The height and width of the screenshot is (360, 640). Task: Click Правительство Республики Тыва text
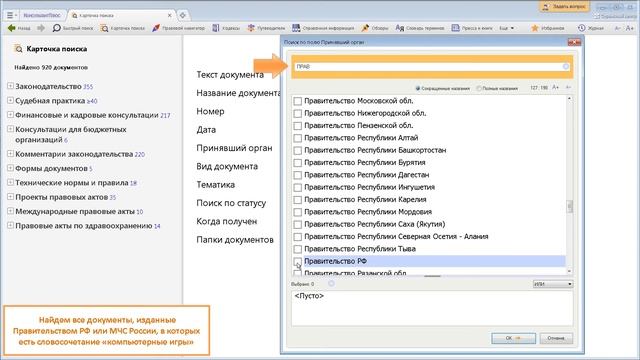[x=360, y=249]
